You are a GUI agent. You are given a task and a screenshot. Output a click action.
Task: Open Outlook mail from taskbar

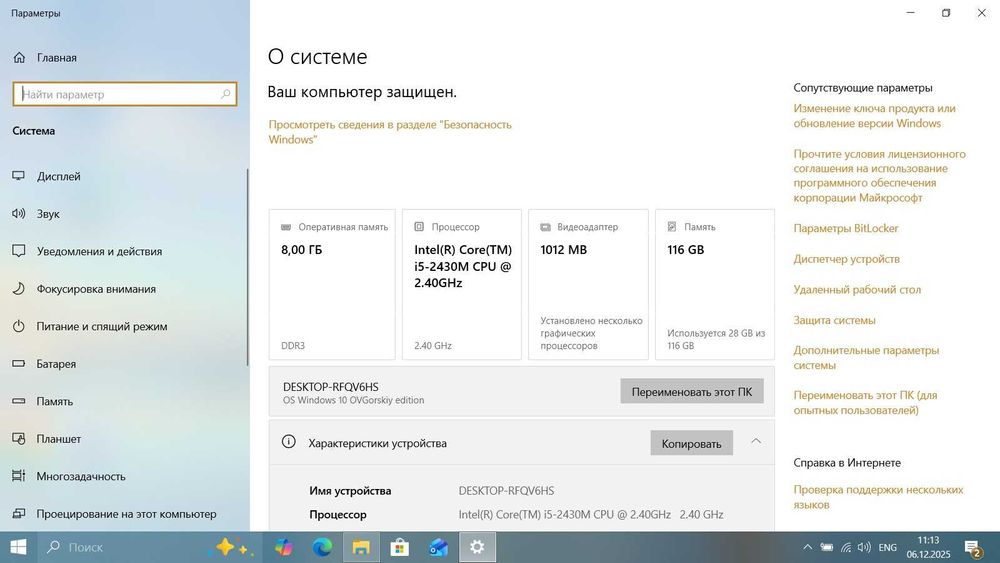(x=438, y=547)
